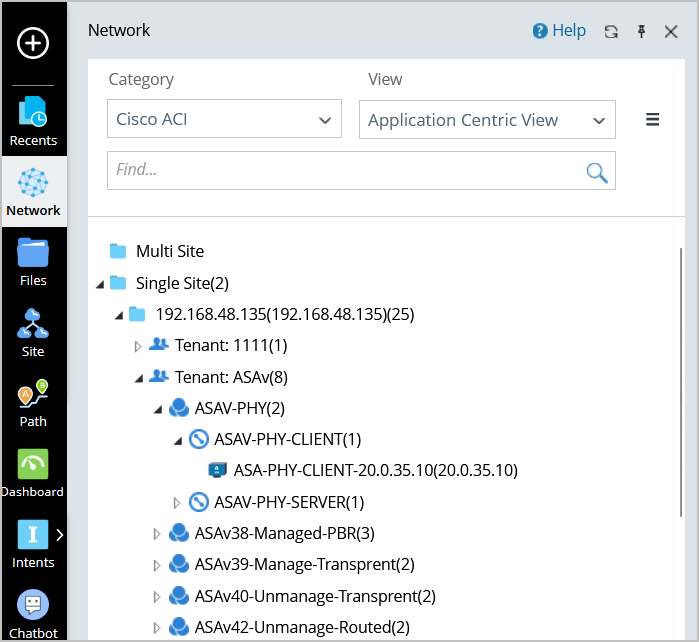The height and width of the screenshot is (642, 699).
Task: Open the Application Centric View dropdown
Action: [487, 120]
